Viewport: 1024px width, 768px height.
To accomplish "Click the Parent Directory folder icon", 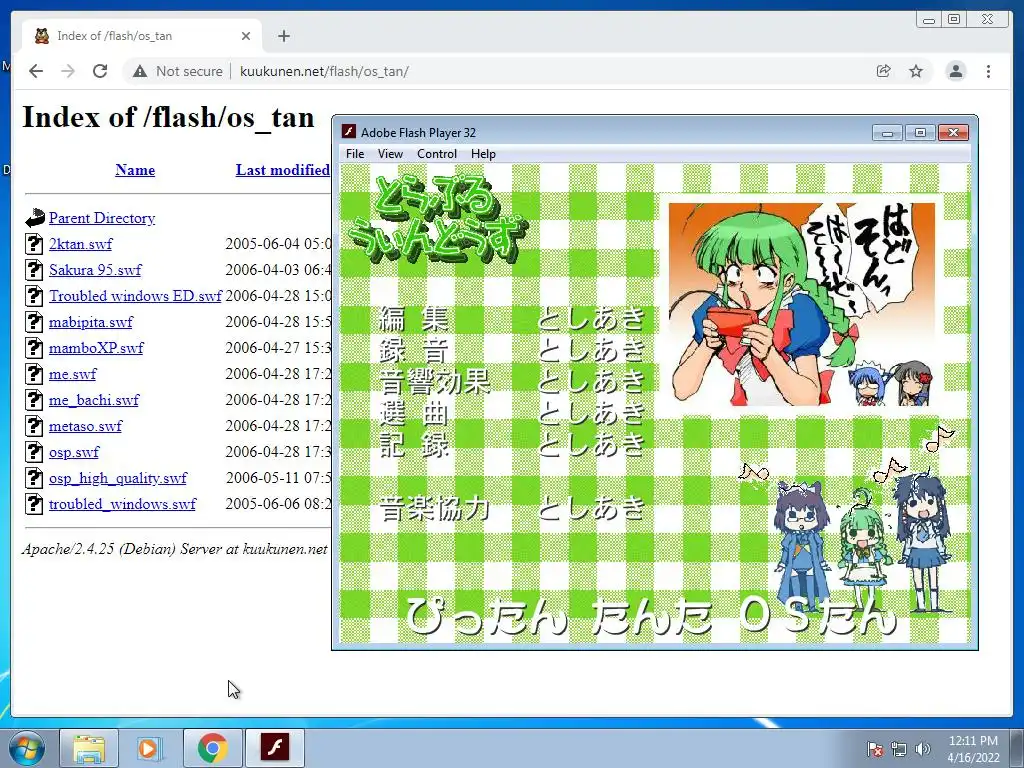I will tap(35, 217).
